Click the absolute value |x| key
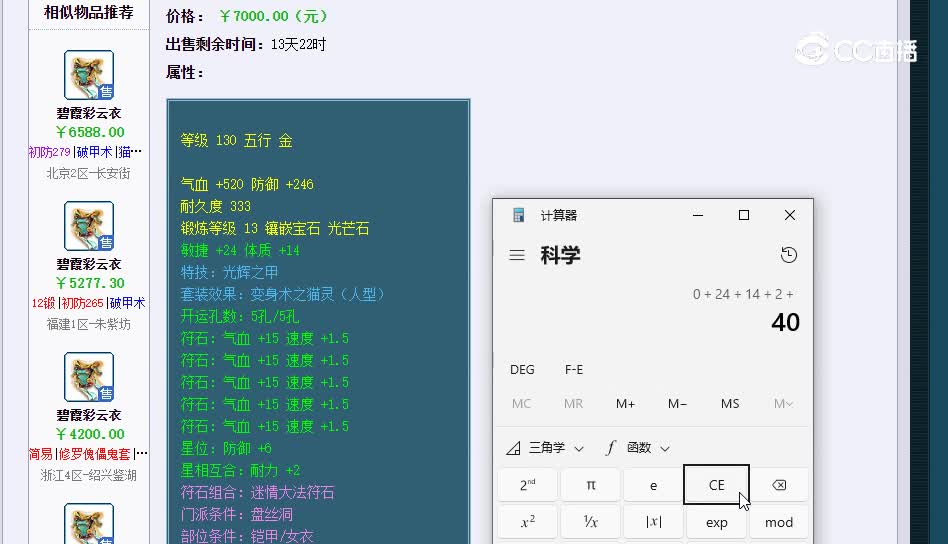The width and height of the screenshot is (948, 544). pos(653,522)
